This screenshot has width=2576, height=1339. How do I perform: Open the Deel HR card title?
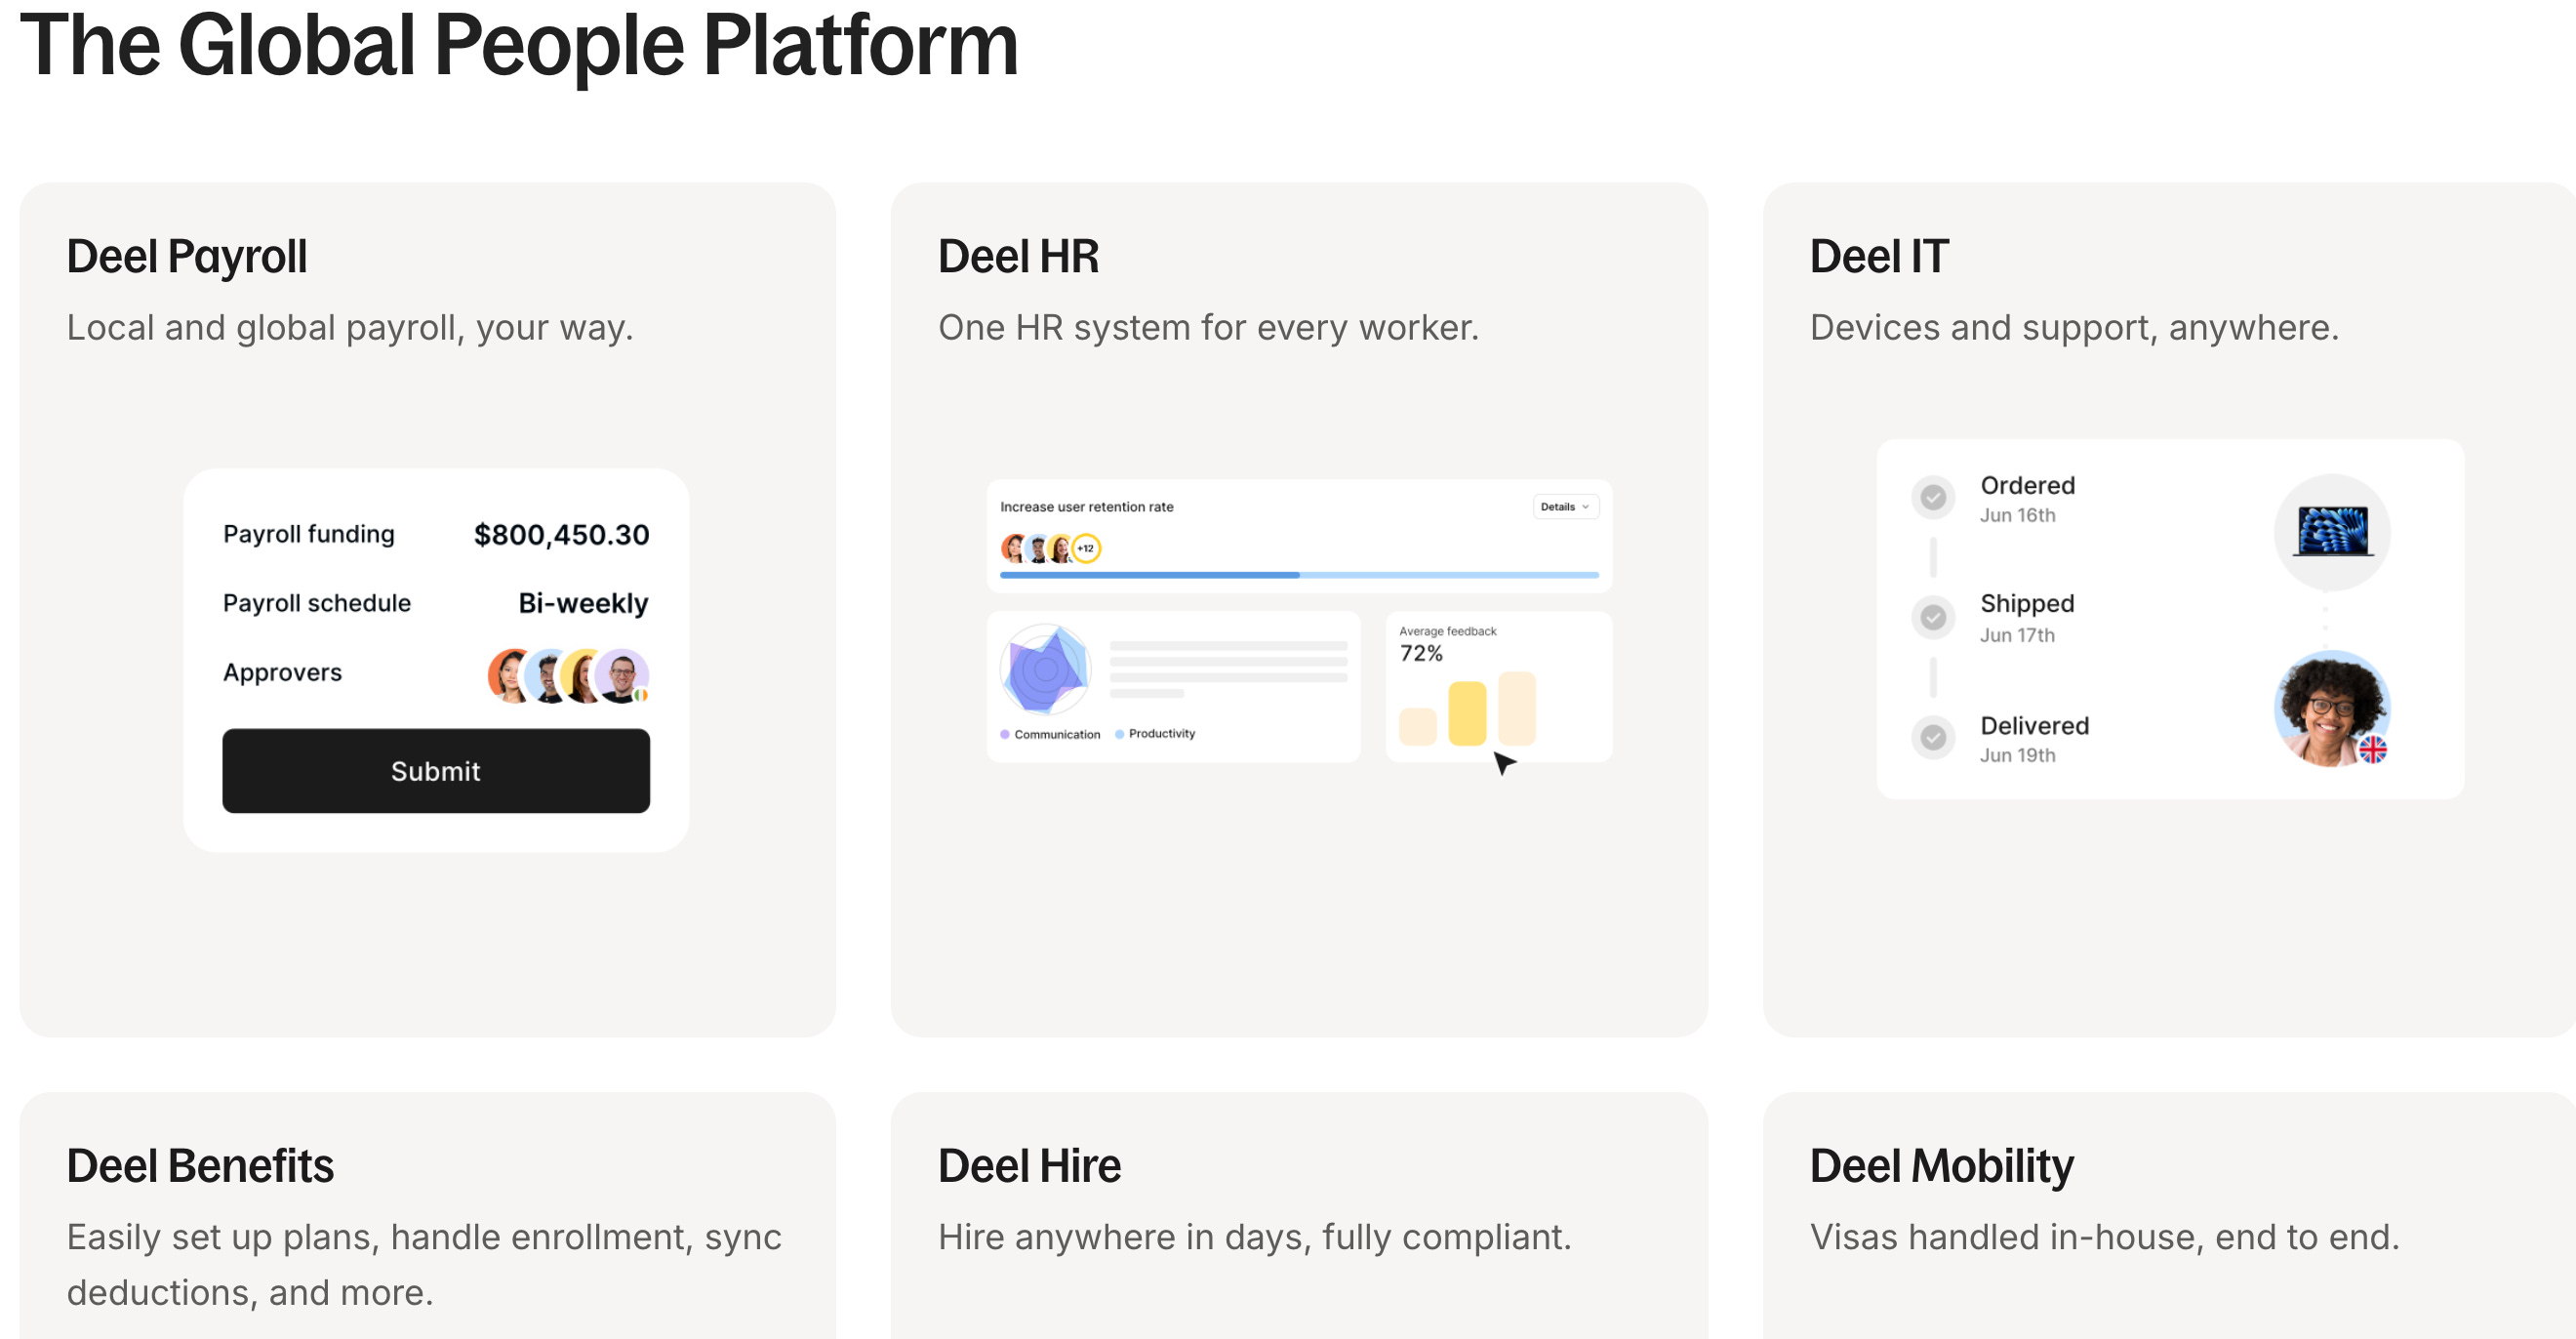(1018, 256)
